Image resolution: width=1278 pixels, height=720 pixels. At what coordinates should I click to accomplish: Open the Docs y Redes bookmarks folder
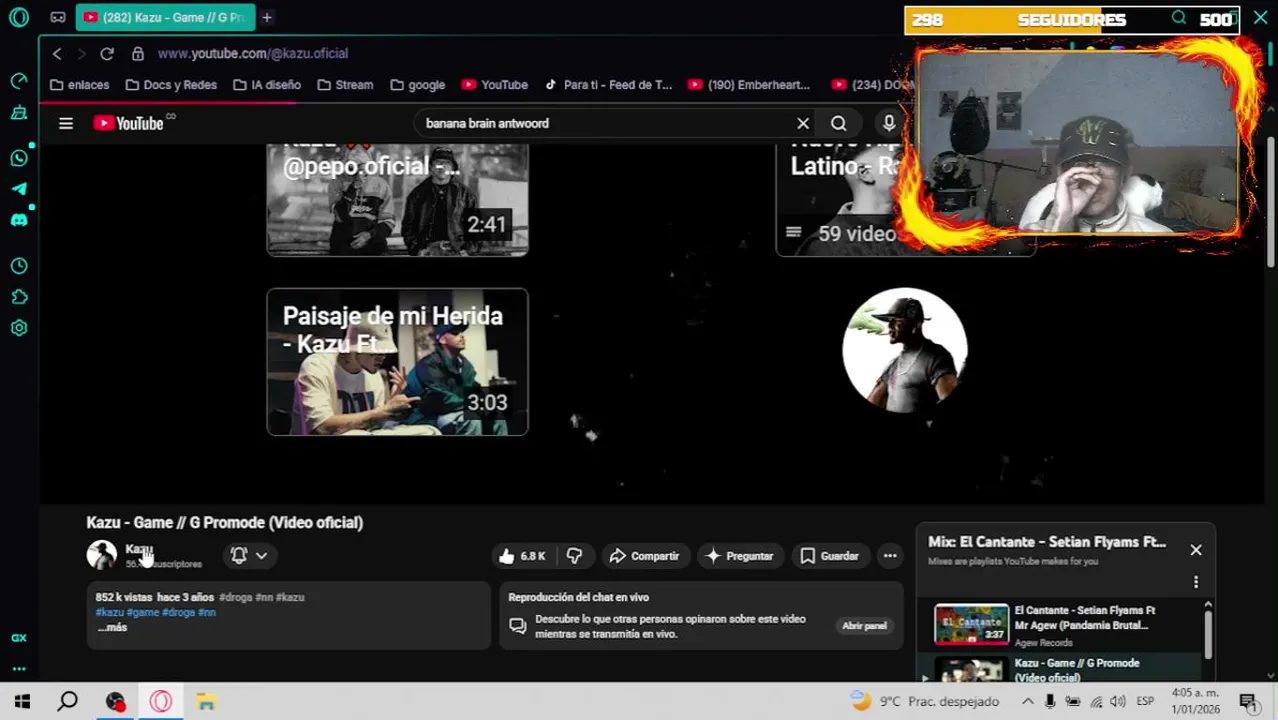click(x=171, y=85)
